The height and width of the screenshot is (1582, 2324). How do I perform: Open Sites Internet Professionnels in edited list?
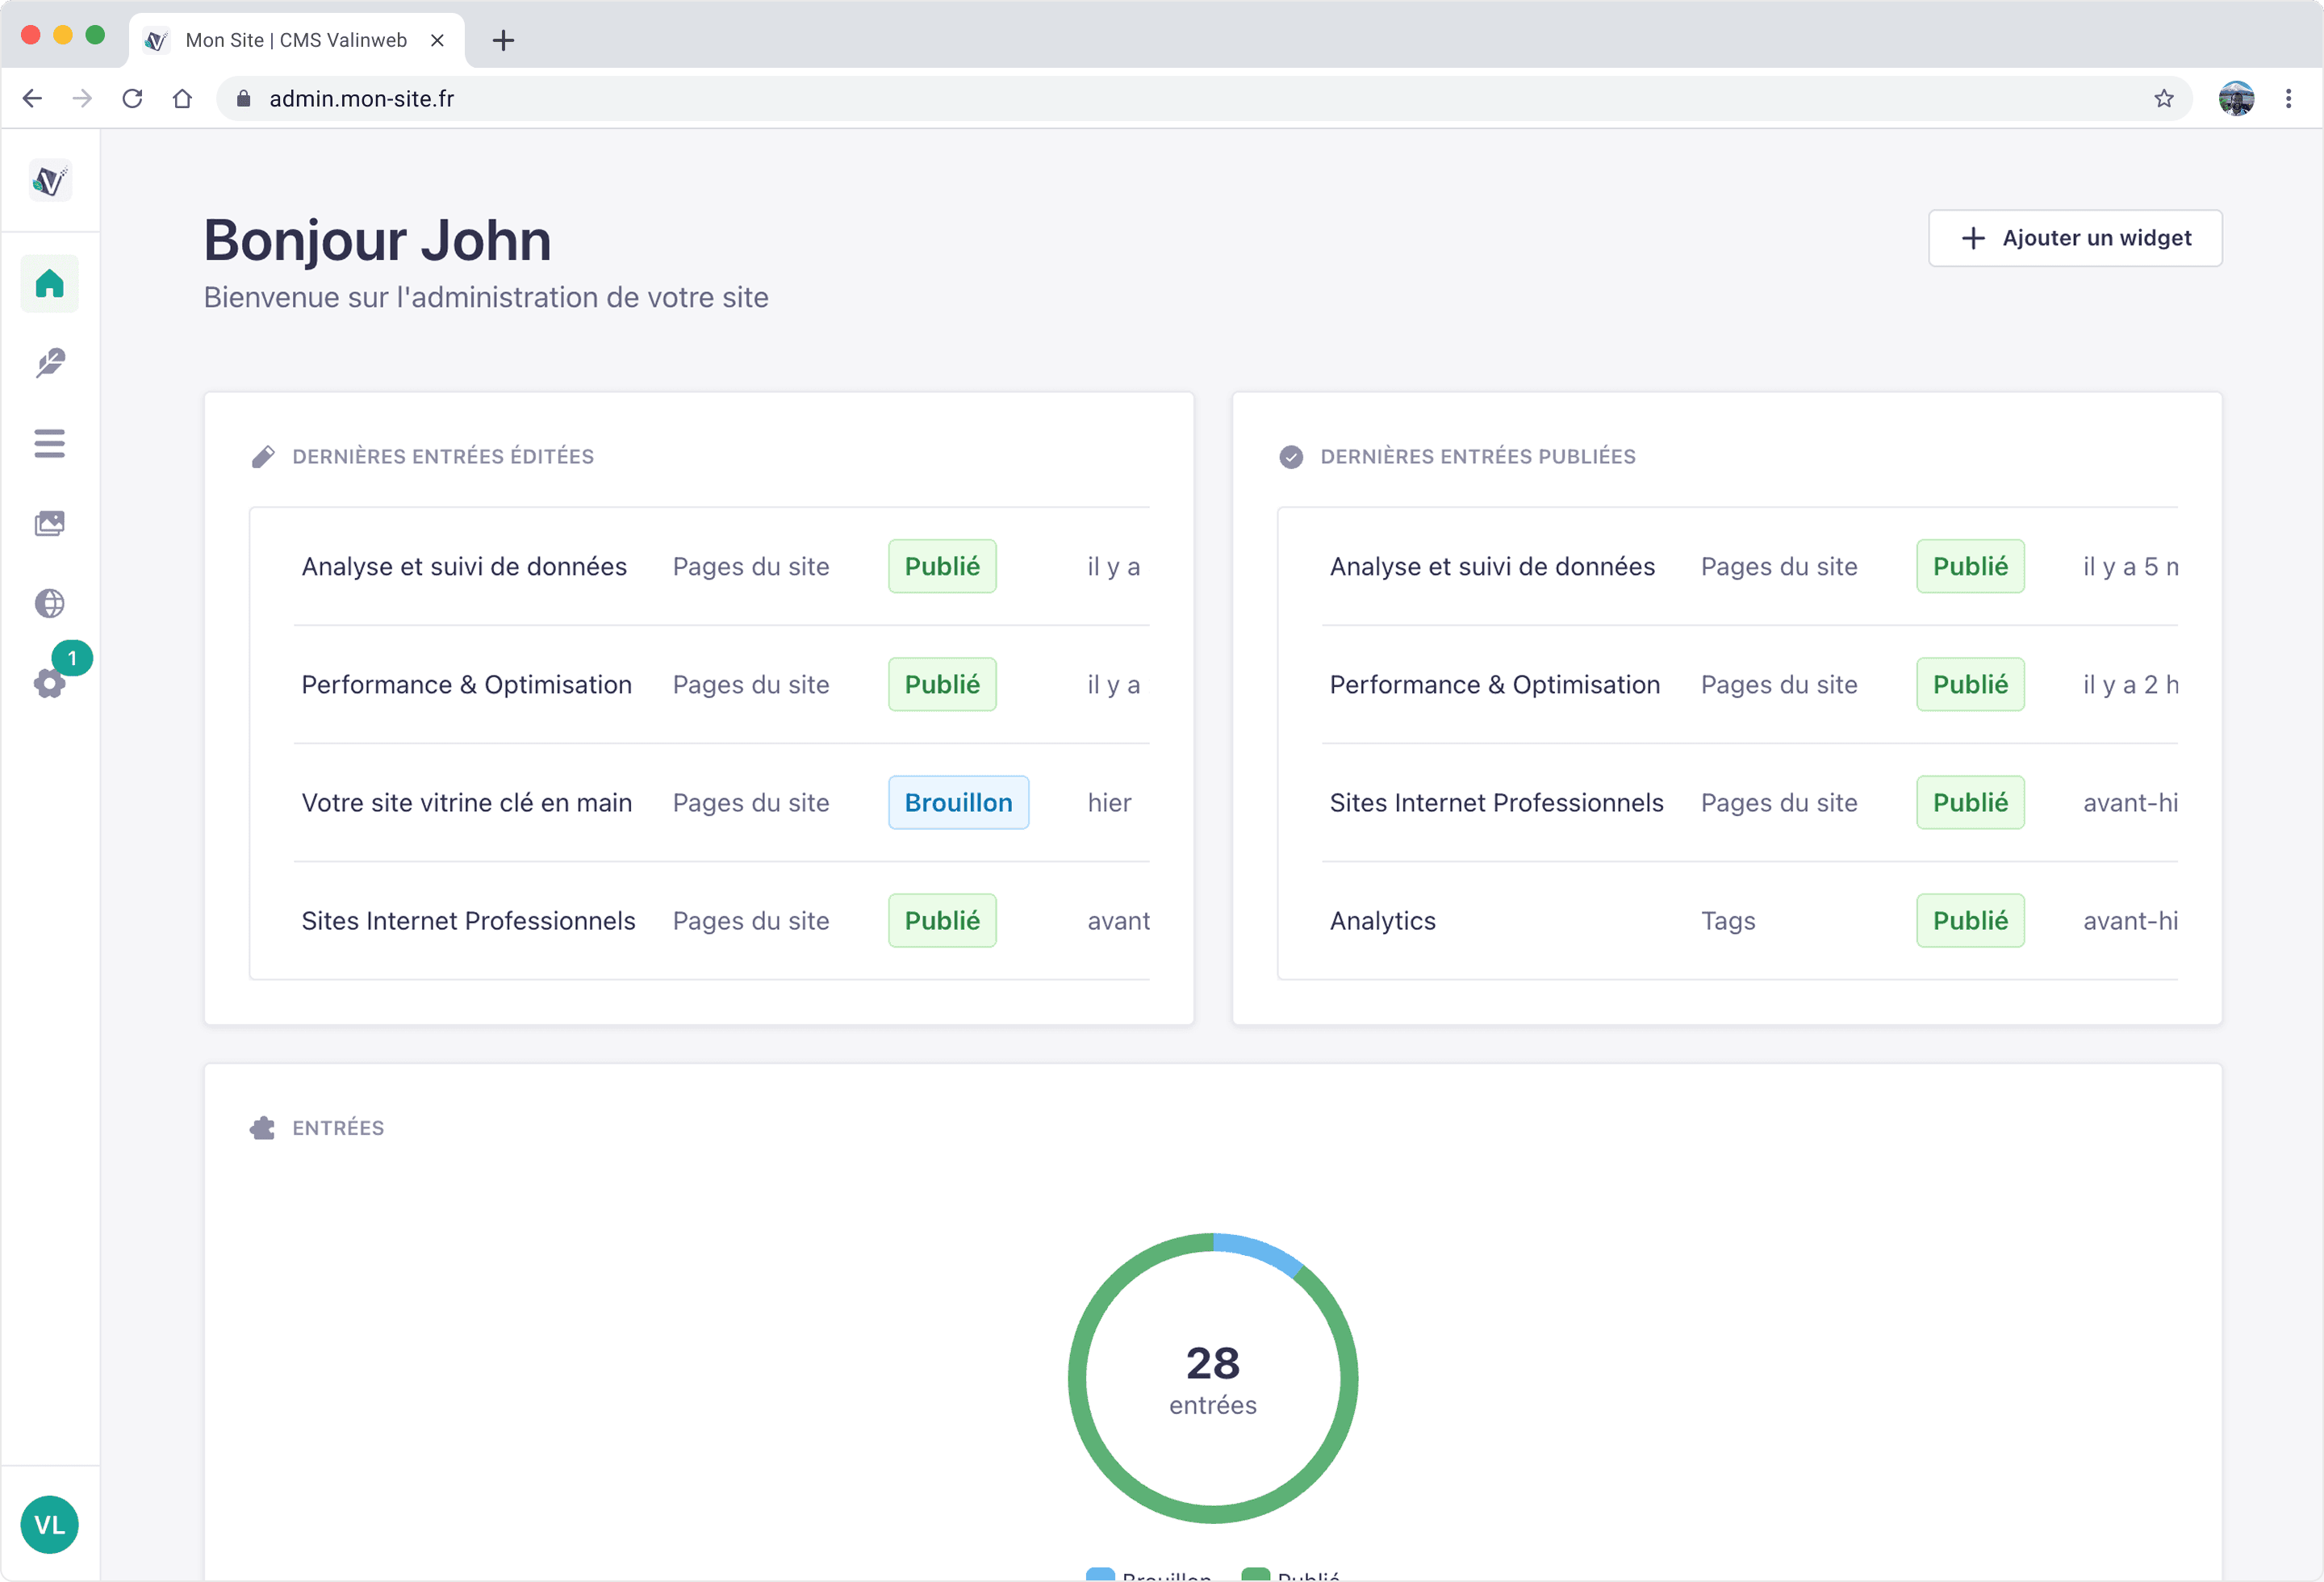pos(469,920)
